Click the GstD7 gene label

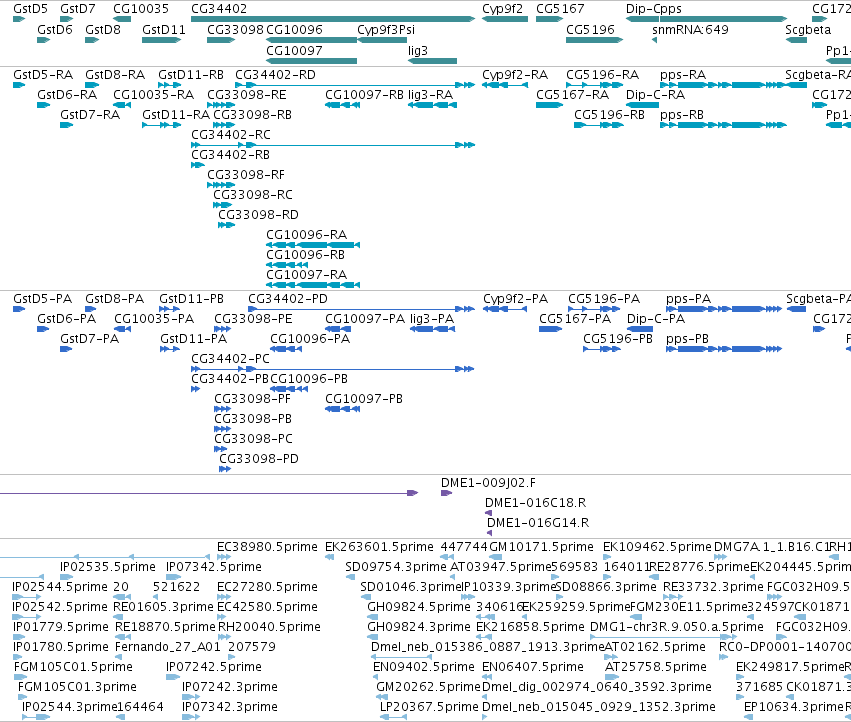coord(78,9)
